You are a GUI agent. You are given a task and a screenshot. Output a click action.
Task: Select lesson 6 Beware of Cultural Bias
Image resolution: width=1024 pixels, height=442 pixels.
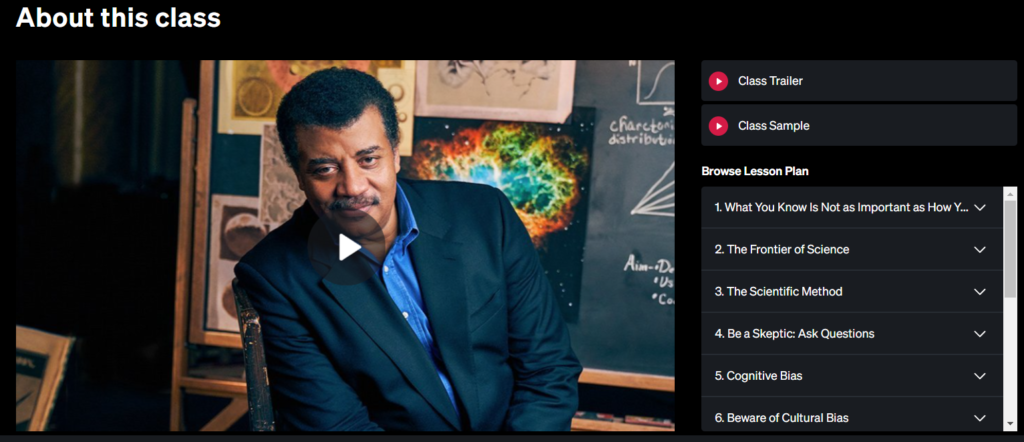coord(782,418)
